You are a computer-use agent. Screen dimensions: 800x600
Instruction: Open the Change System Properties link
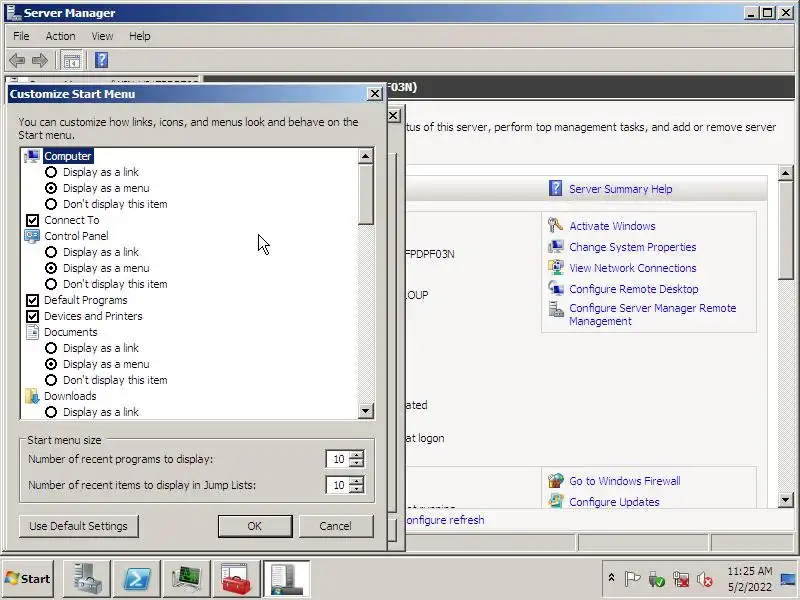click(x=633, y=247)
